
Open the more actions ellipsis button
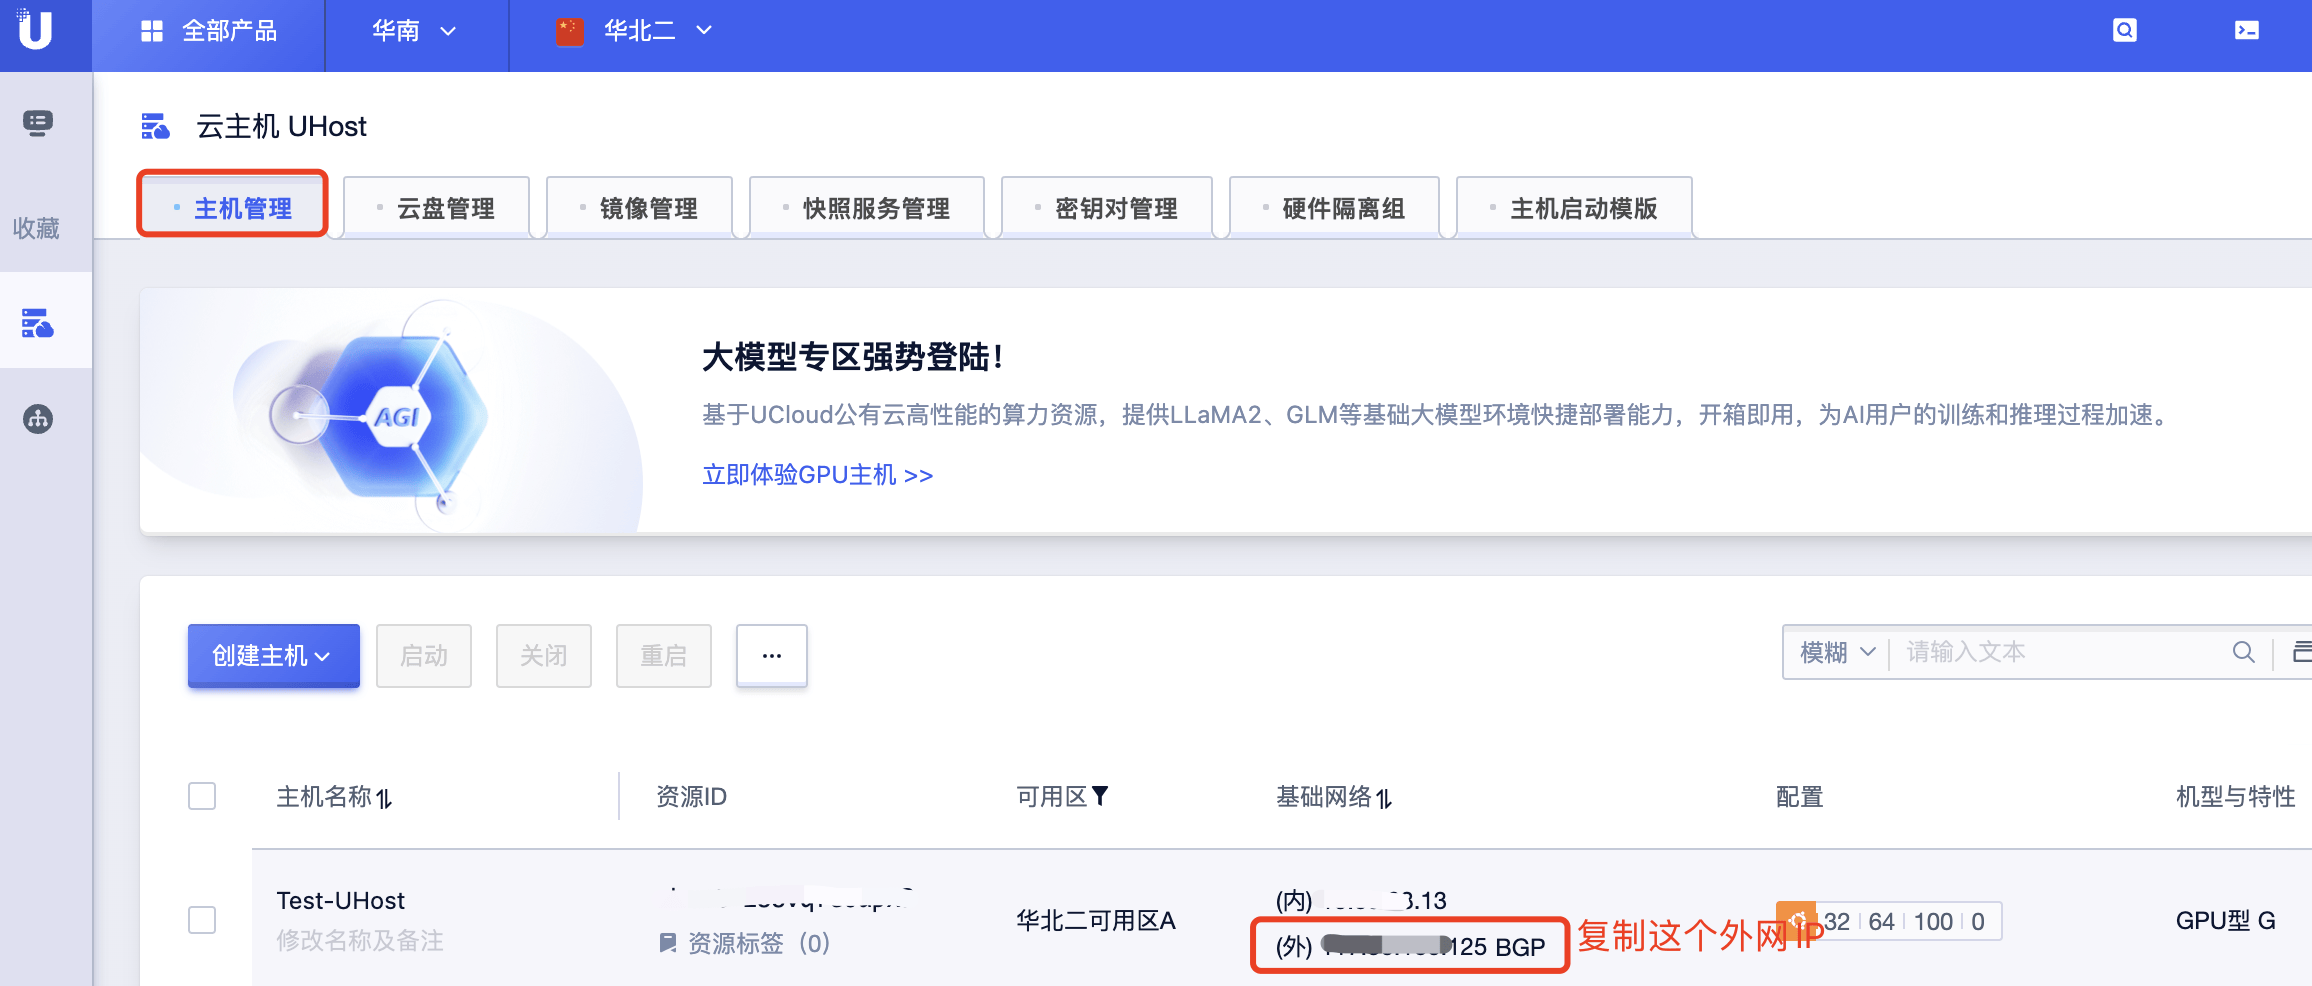coord(772,656)
